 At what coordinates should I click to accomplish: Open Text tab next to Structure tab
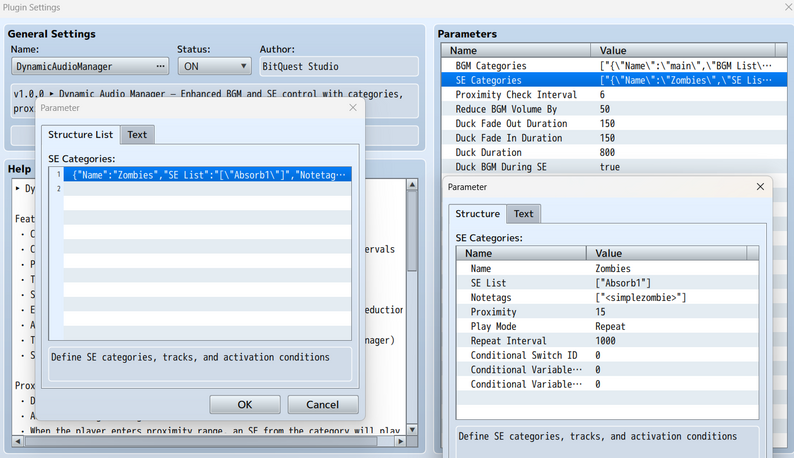pos(524,214)
